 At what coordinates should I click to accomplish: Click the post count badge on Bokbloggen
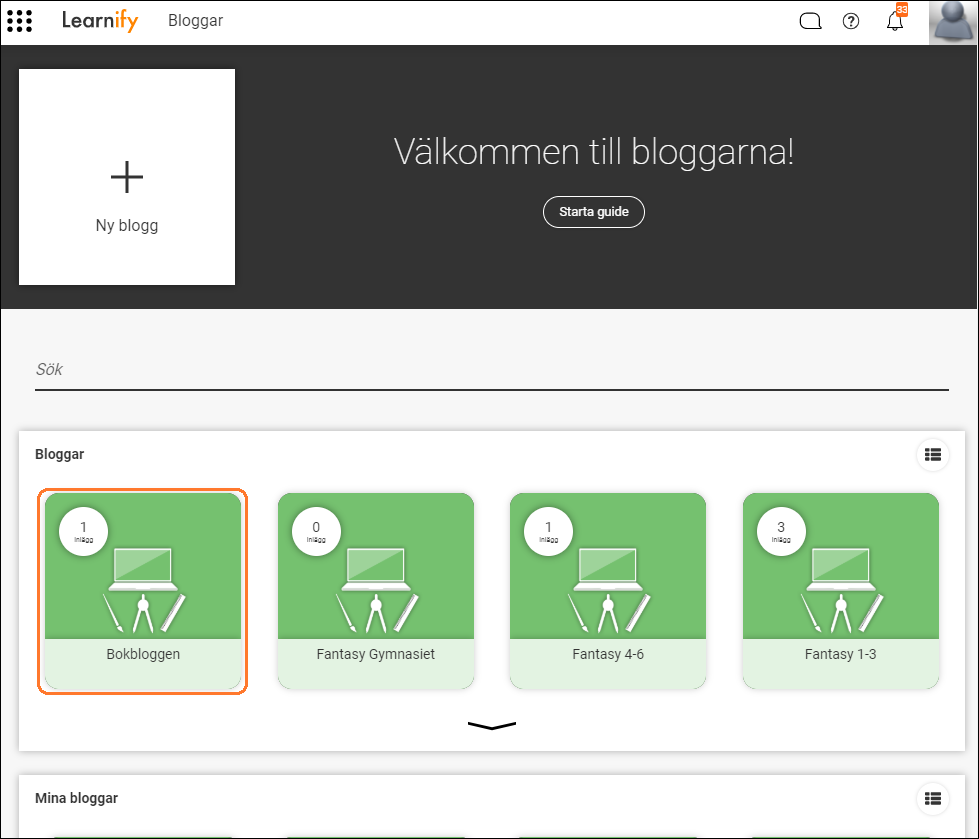[84, 531]
